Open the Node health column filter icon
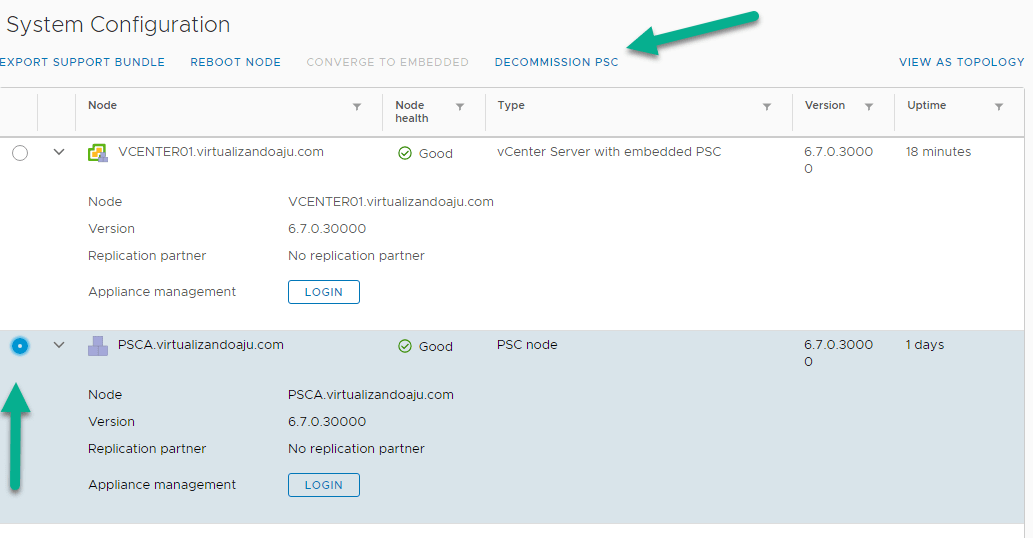This screenshot has height=538, width=1033. coord(460,106)
